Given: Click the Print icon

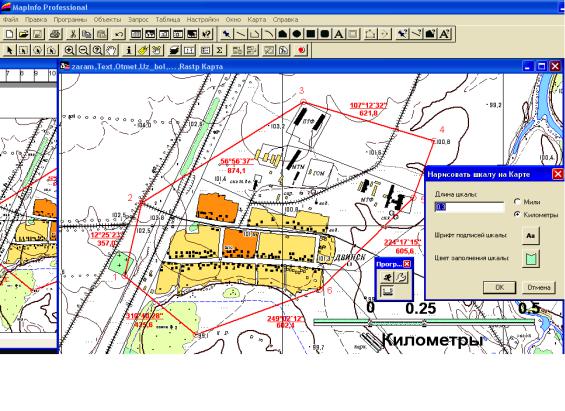Looking at the screenshot, I should click(x=56, y=34).
